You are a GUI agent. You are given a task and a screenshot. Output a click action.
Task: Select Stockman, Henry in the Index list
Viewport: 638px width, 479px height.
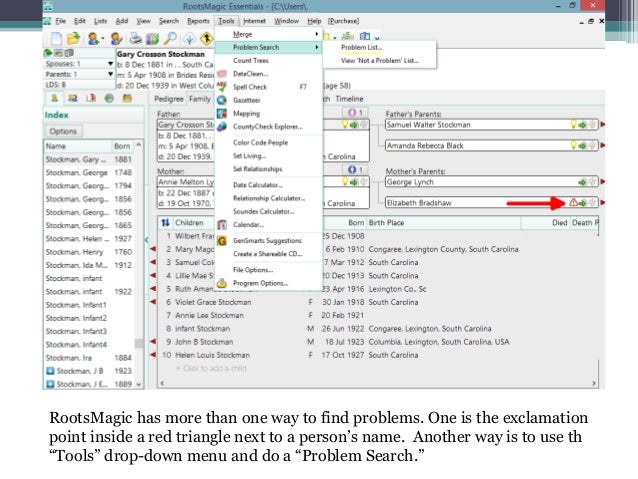[89, 252]
